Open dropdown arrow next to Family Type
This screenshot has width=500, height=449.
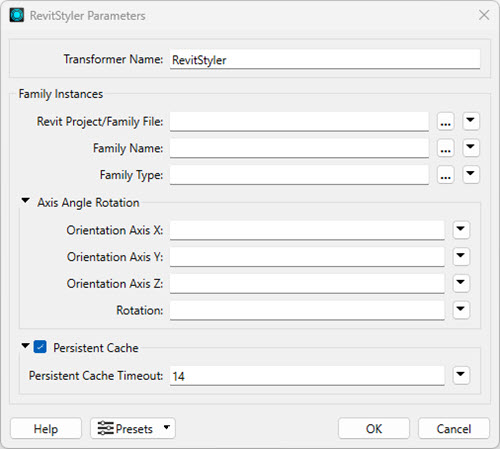[x=471, y=174]
